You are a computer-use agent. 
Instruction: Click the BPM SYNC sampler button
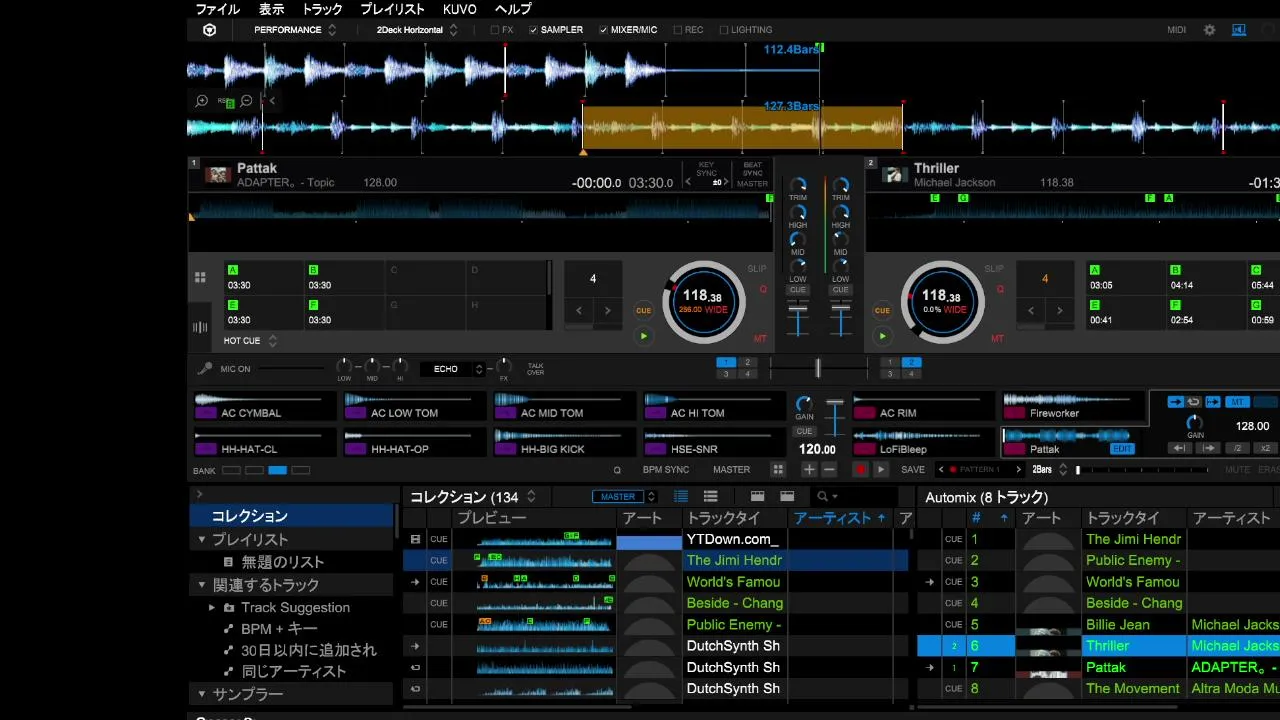[666, 469]
